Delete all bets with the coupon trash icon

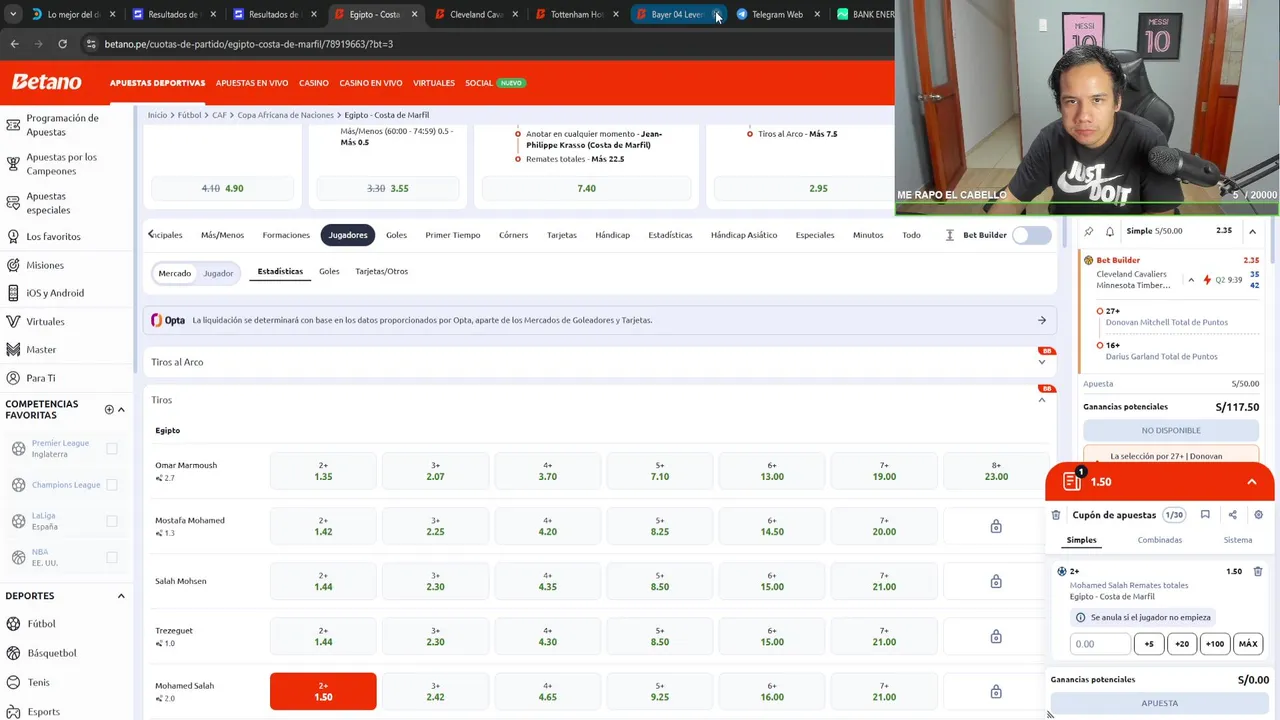(1056, 515)
